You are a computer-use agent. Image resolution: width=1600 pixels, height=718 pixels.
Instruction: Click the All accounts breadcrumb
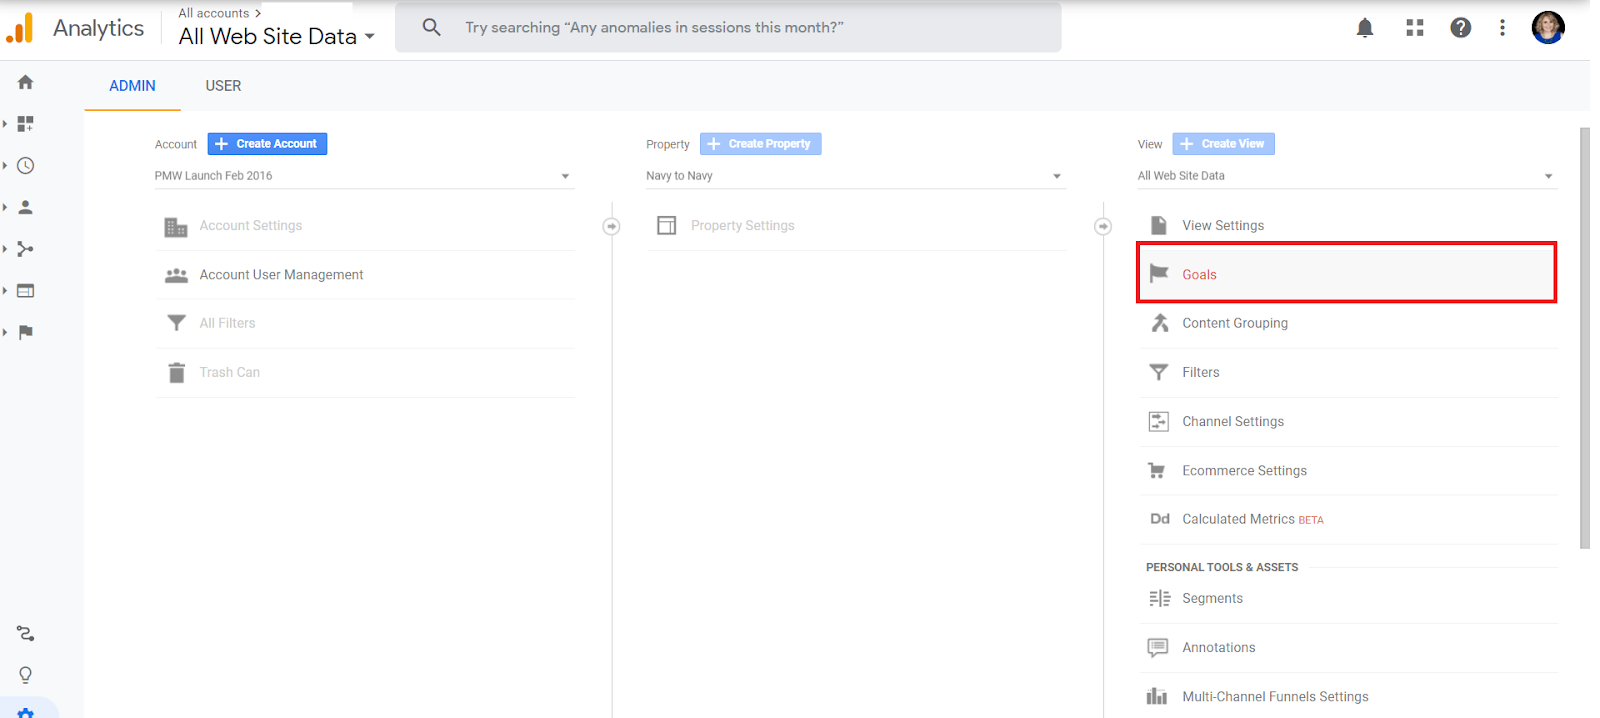point(214,13)
